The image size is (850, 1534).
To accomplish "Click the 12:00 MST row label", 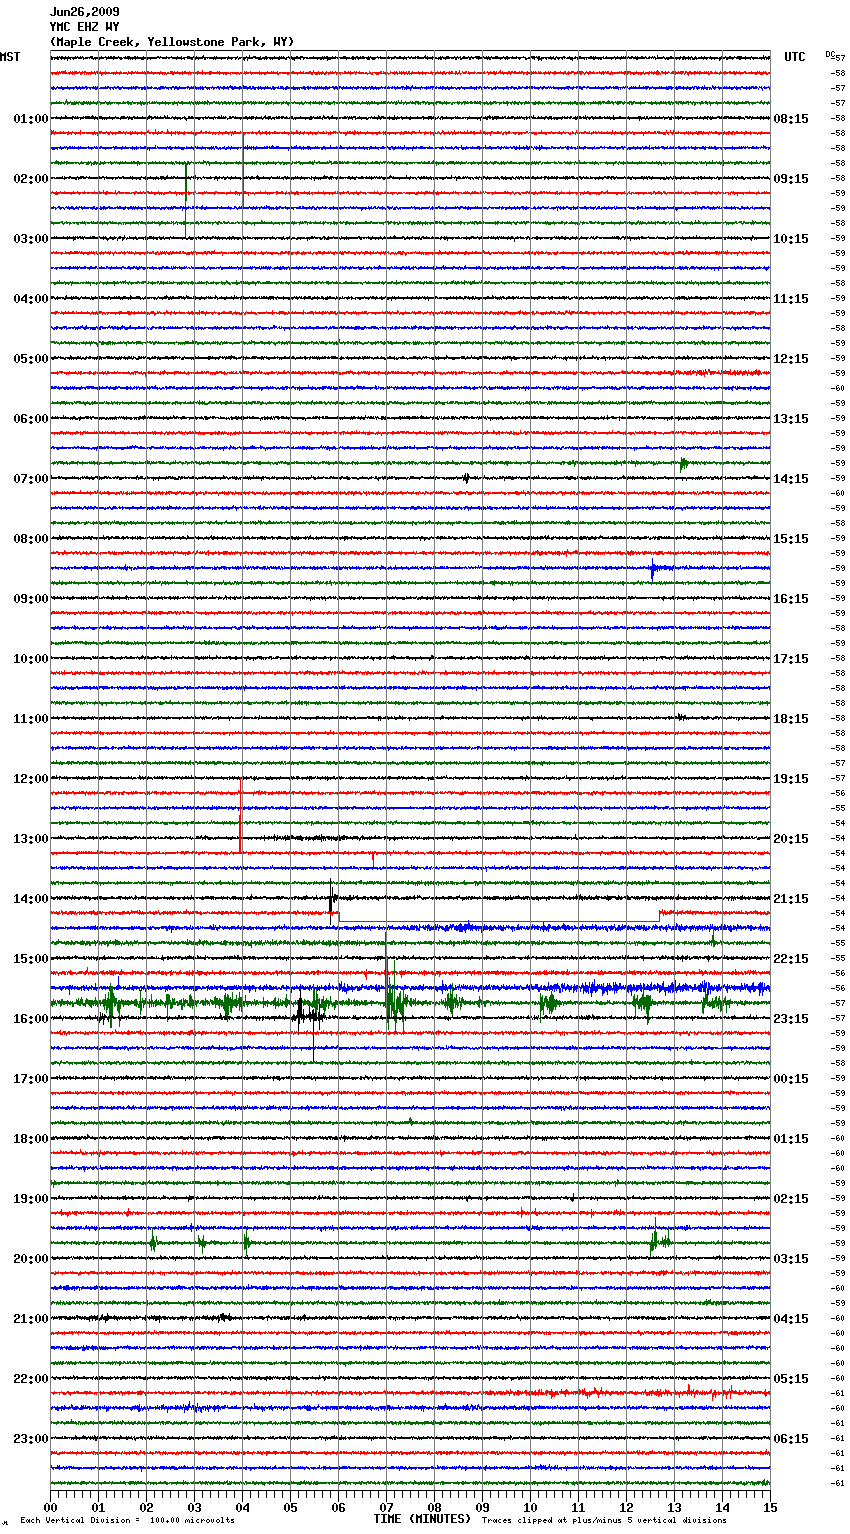I will point(31,779).
